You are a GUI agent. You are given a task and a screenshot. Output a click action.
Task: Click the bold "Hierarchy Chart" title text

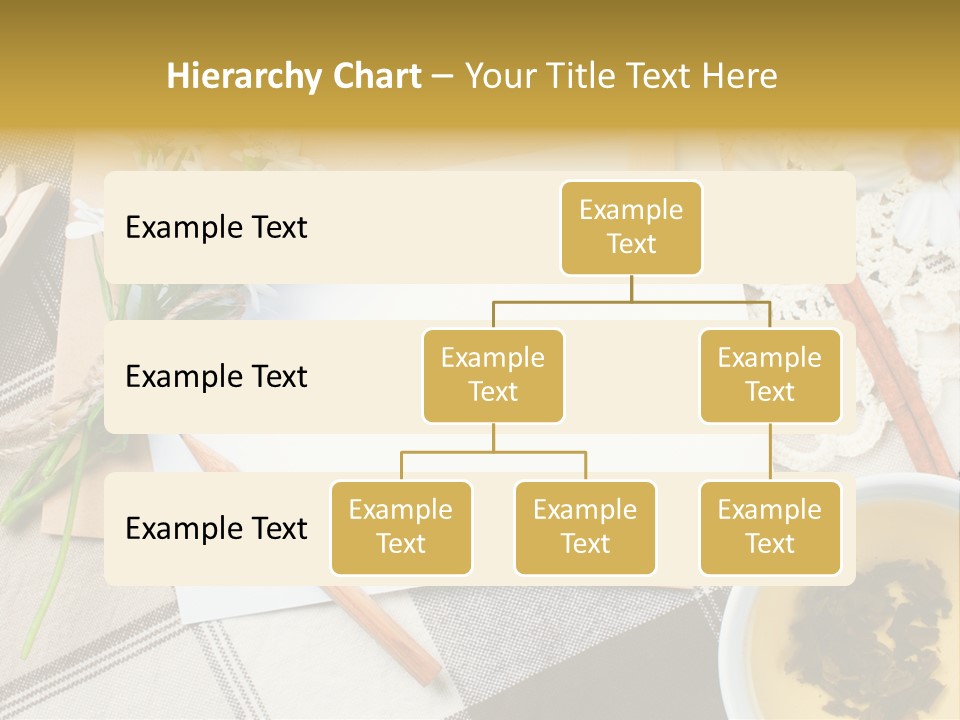coord(293,76)
